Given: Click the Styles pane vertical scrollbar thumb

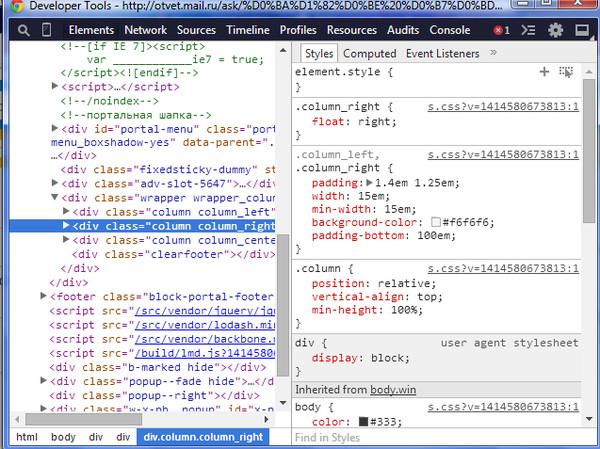Looking at the screenshot, I should point(589,151).
